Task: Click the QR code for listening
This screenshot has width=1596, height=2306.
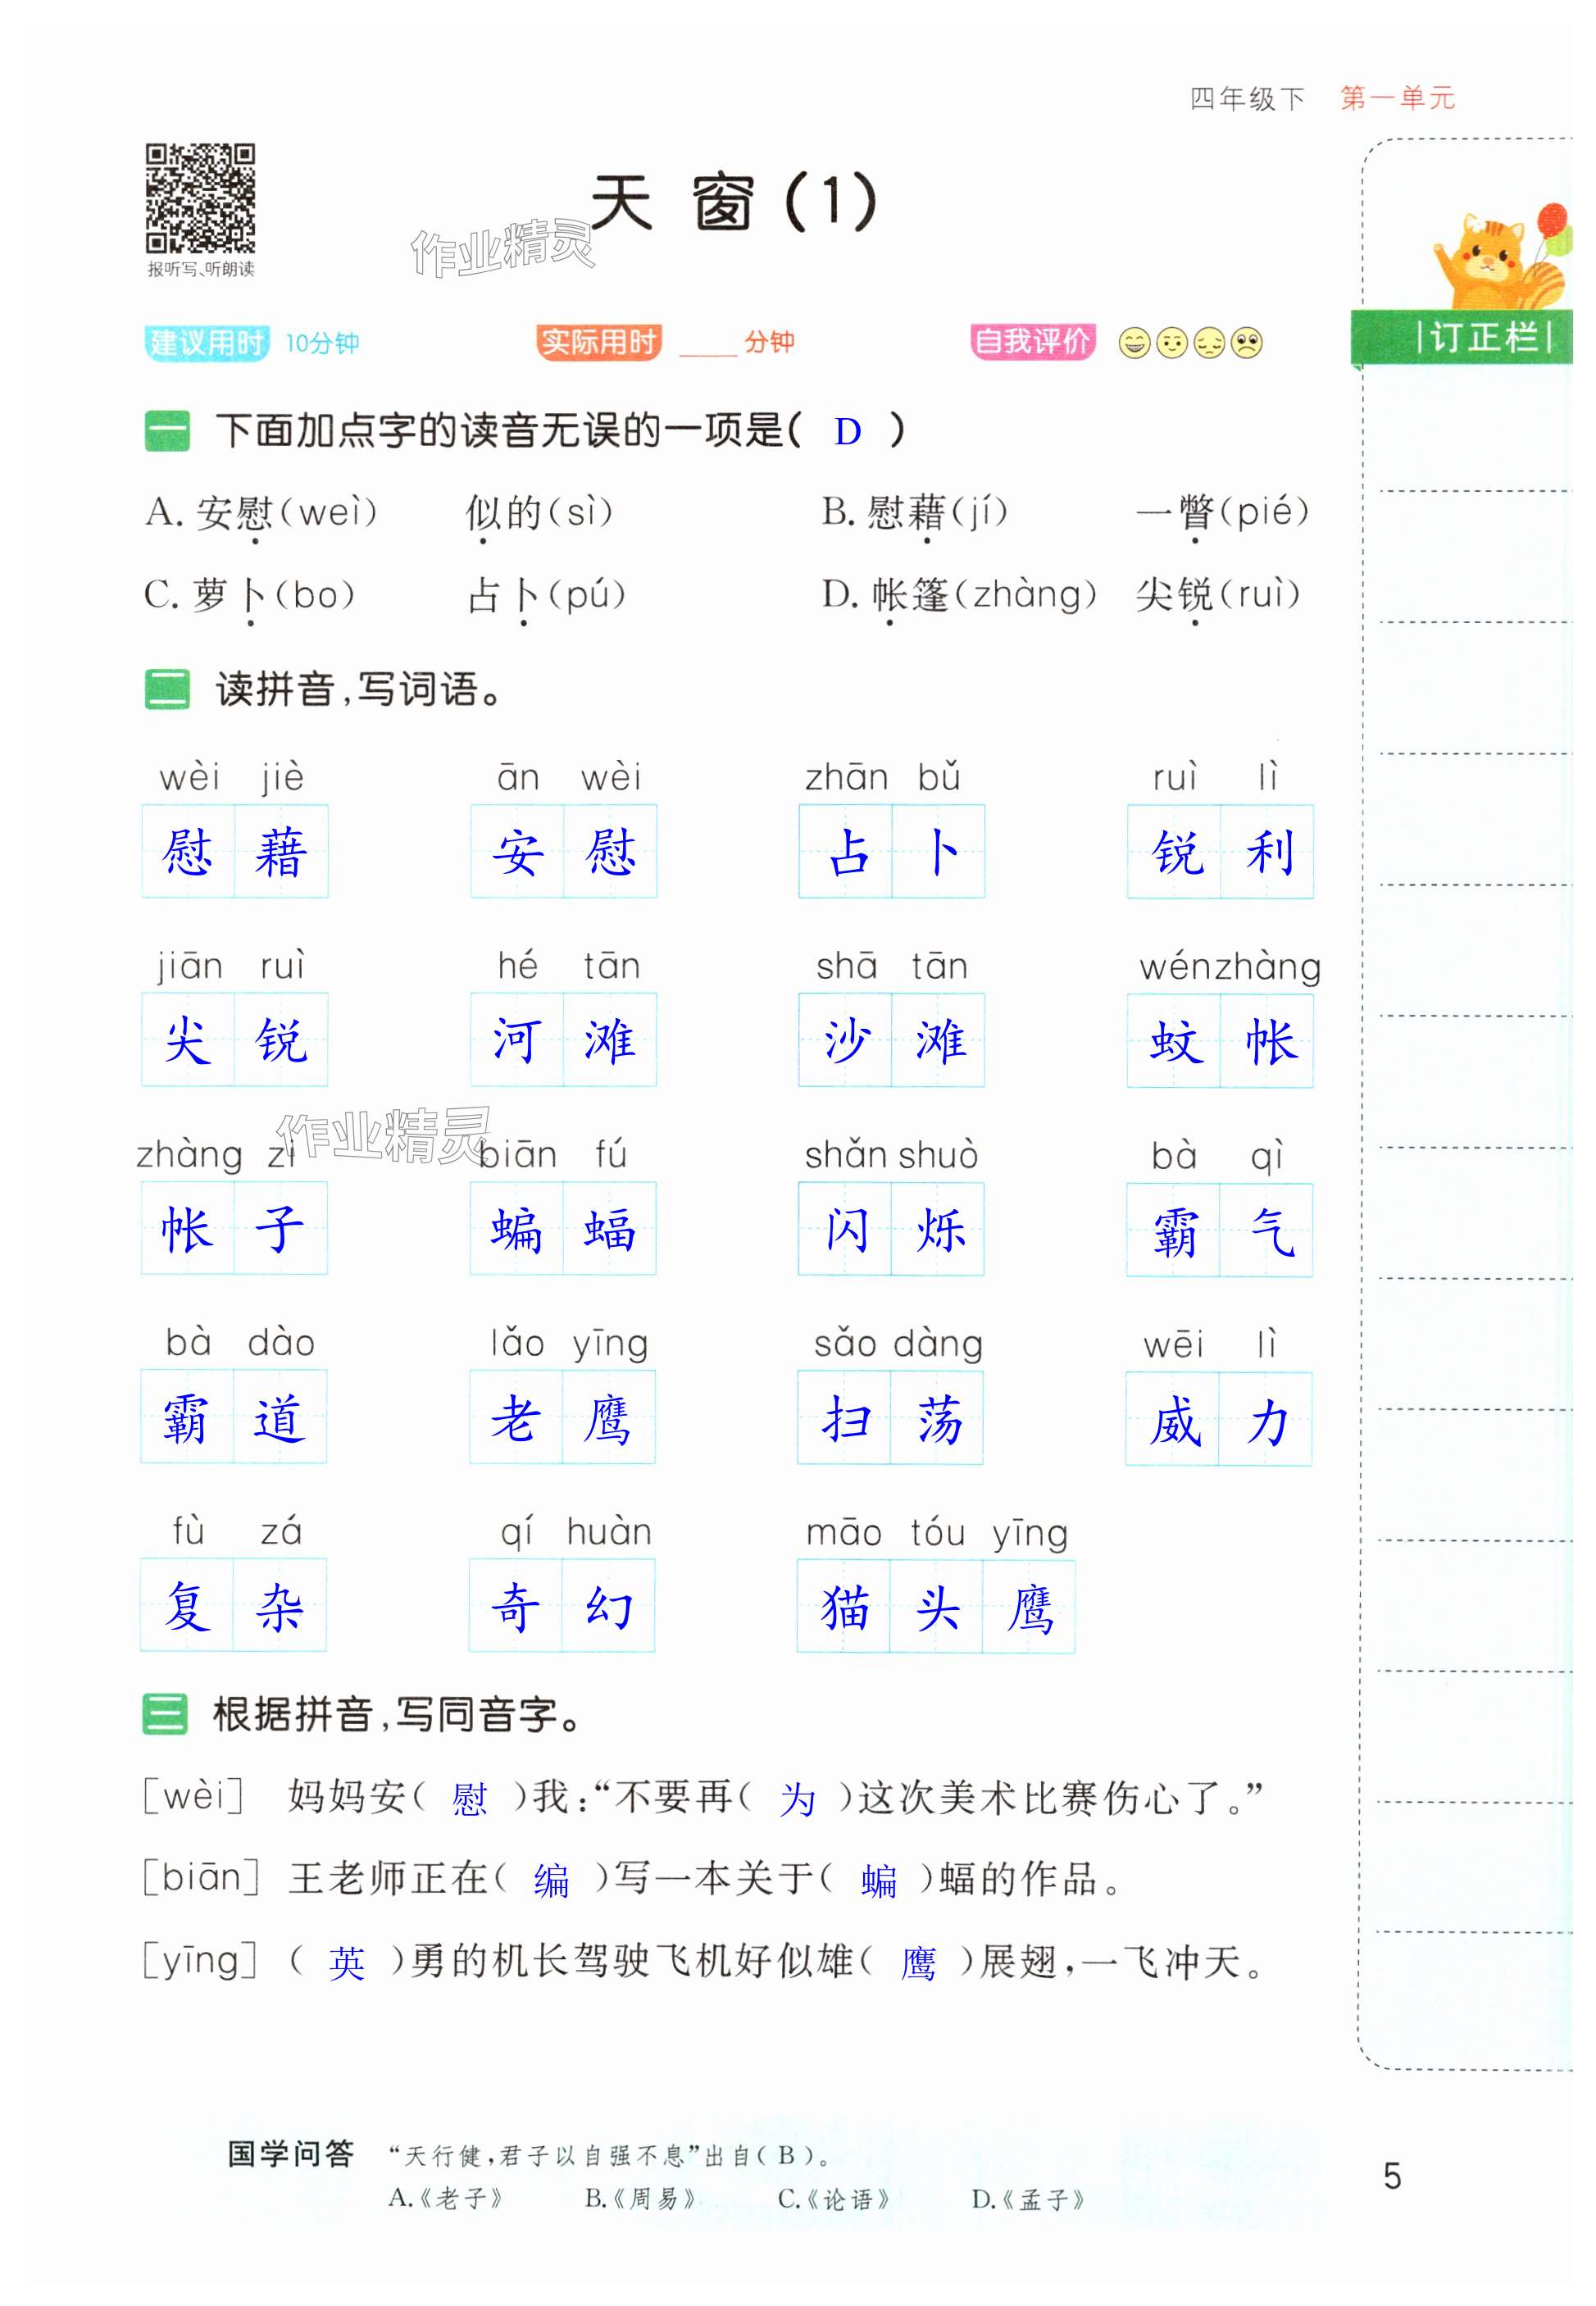Action: click(x=200, y=198)
